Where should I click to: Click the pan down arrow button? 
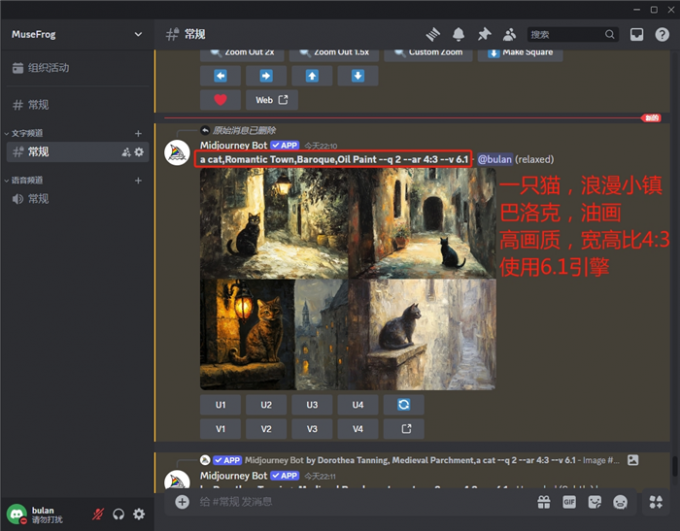[358, 76]
